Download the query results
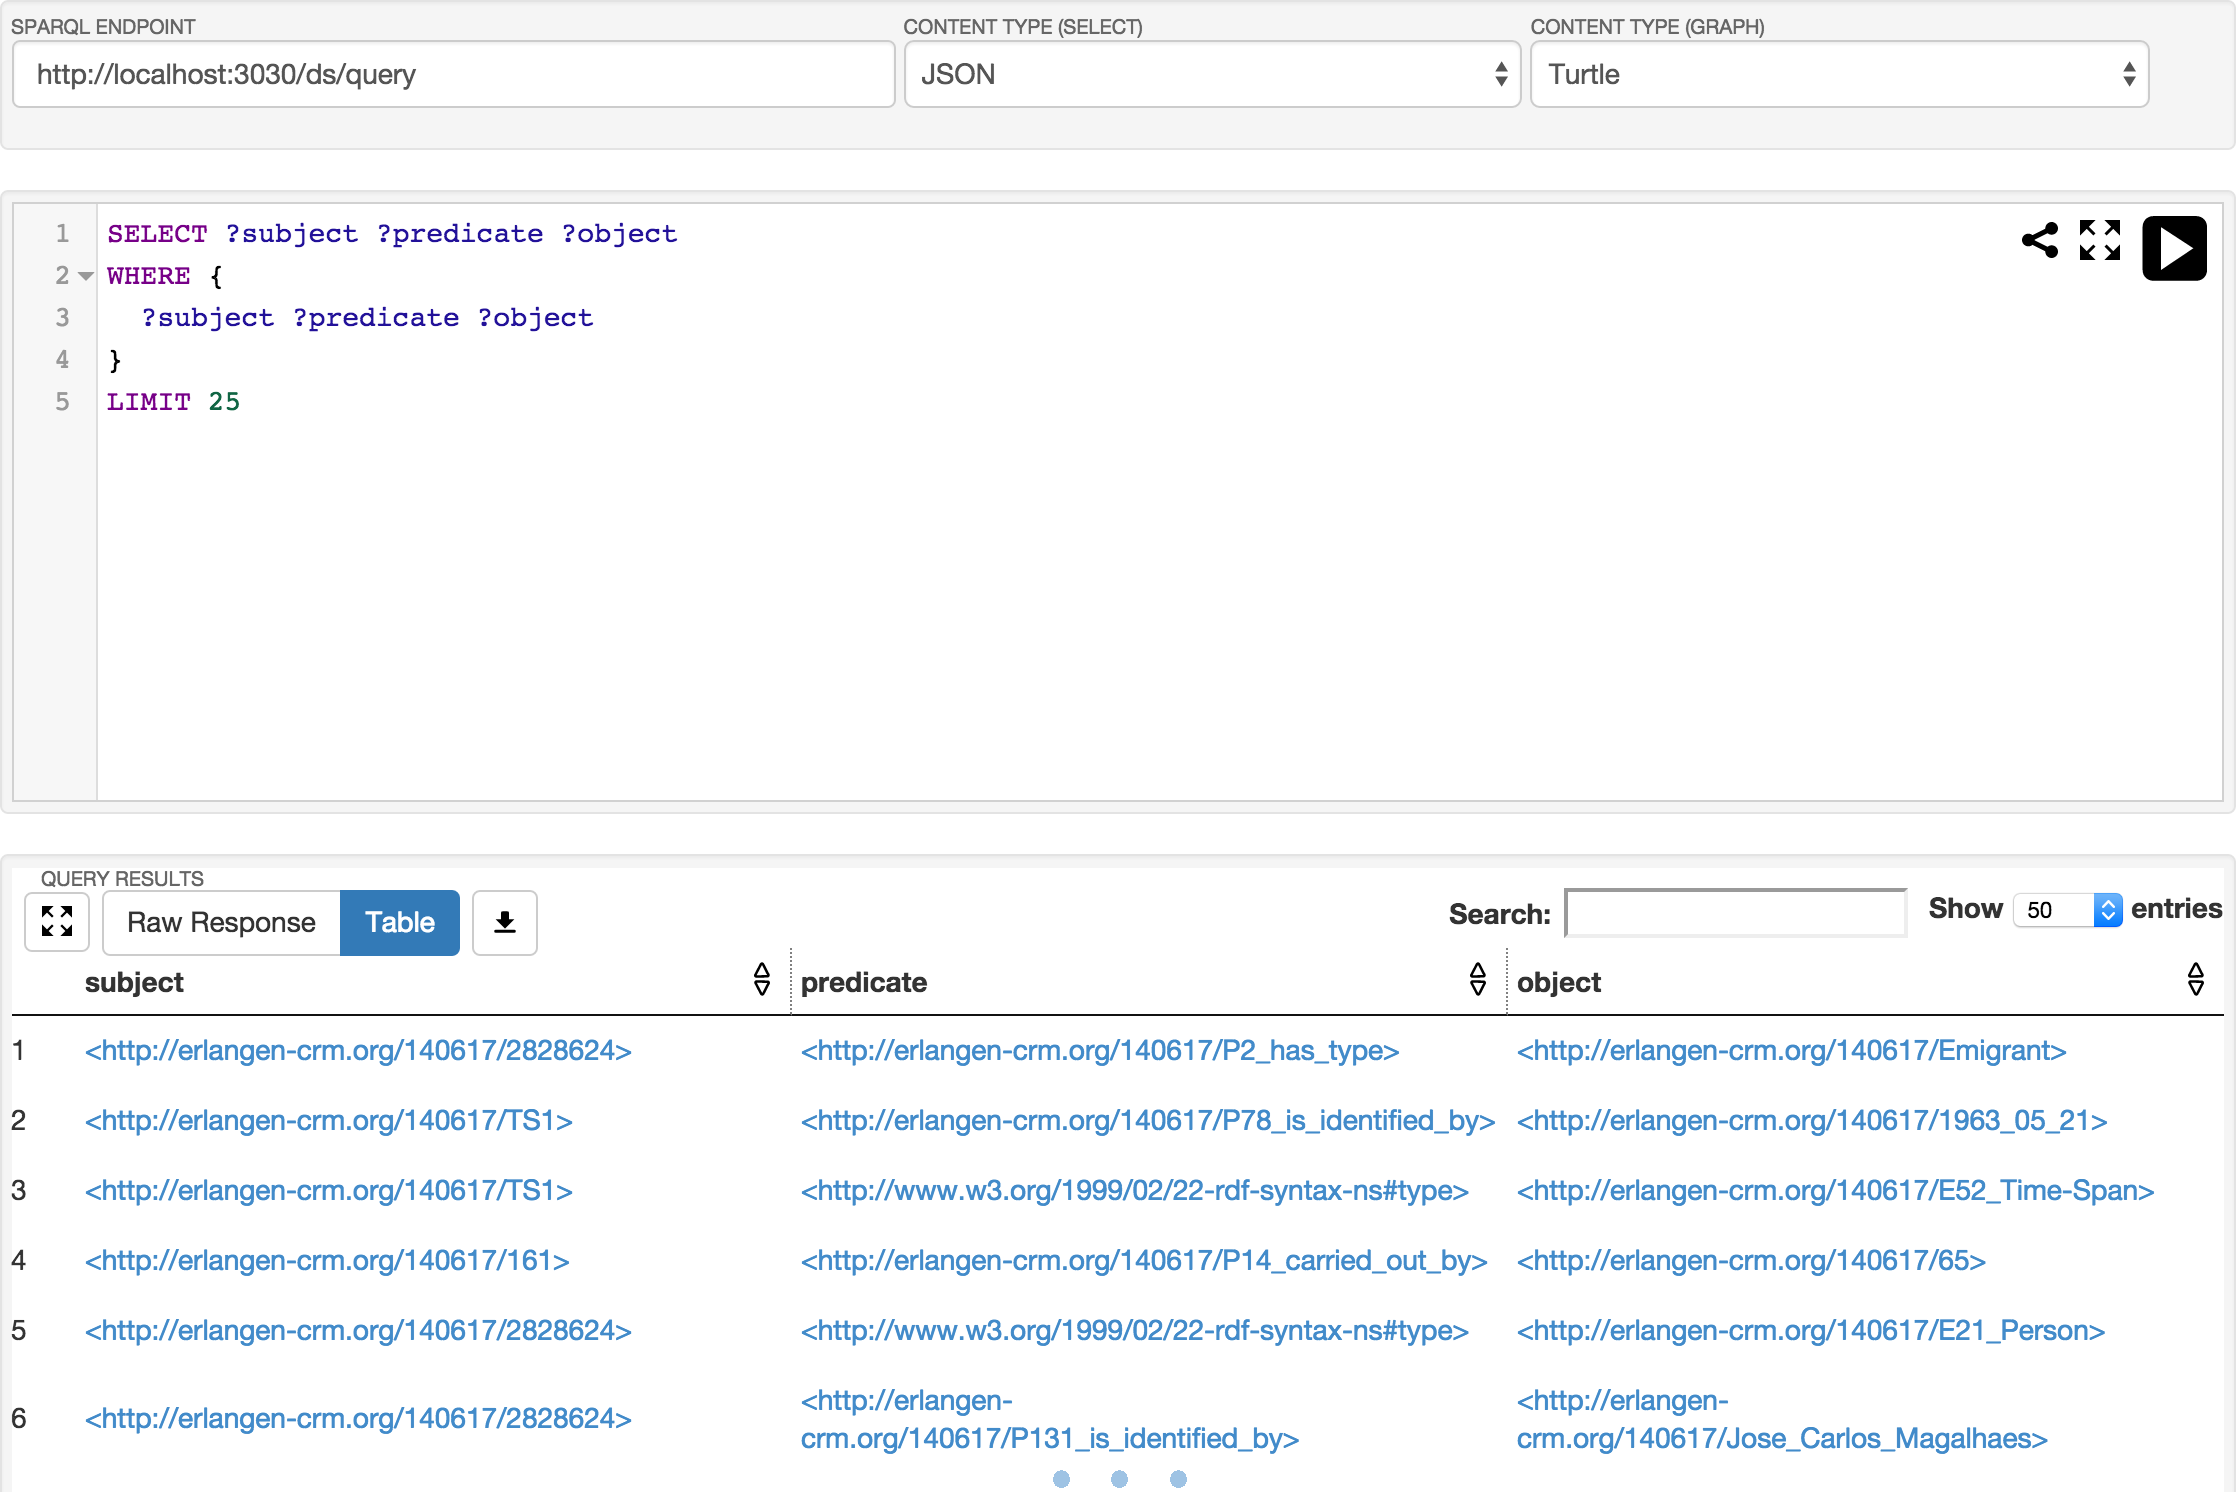 click(505, 922)
